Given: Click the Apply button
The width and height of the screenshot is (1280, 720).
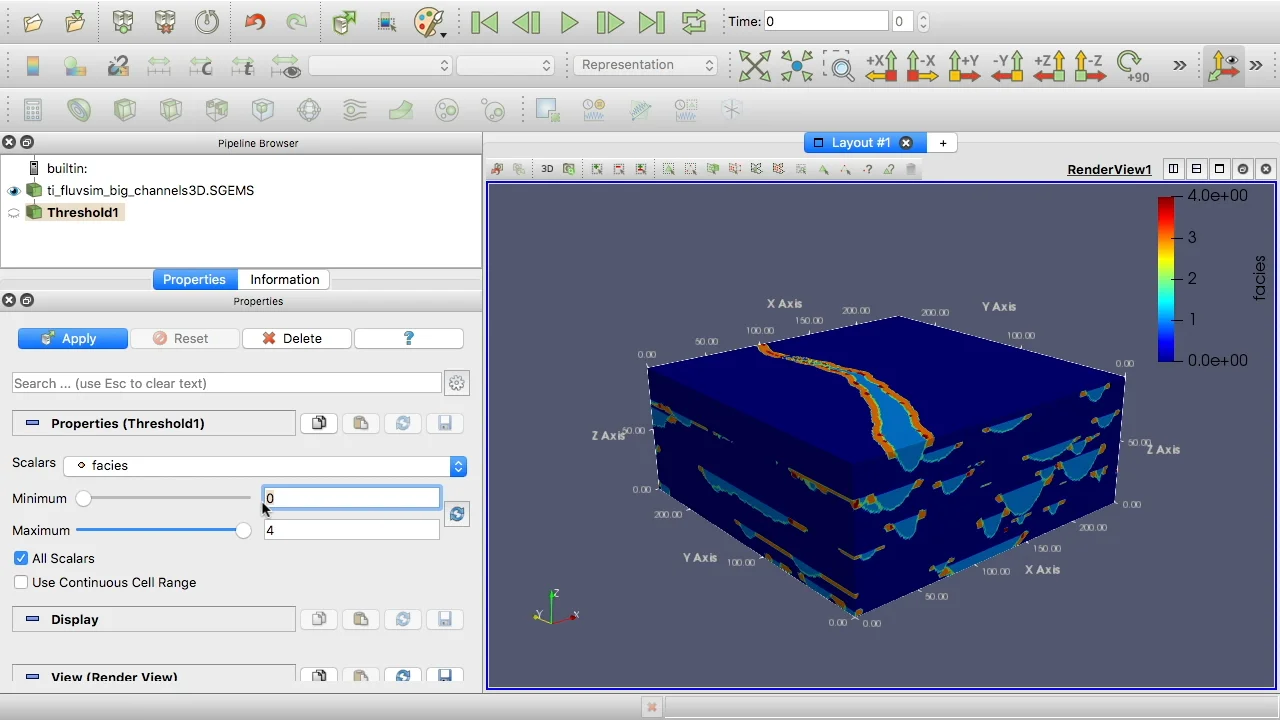Looking at the screenshot, I should [73, 339].
